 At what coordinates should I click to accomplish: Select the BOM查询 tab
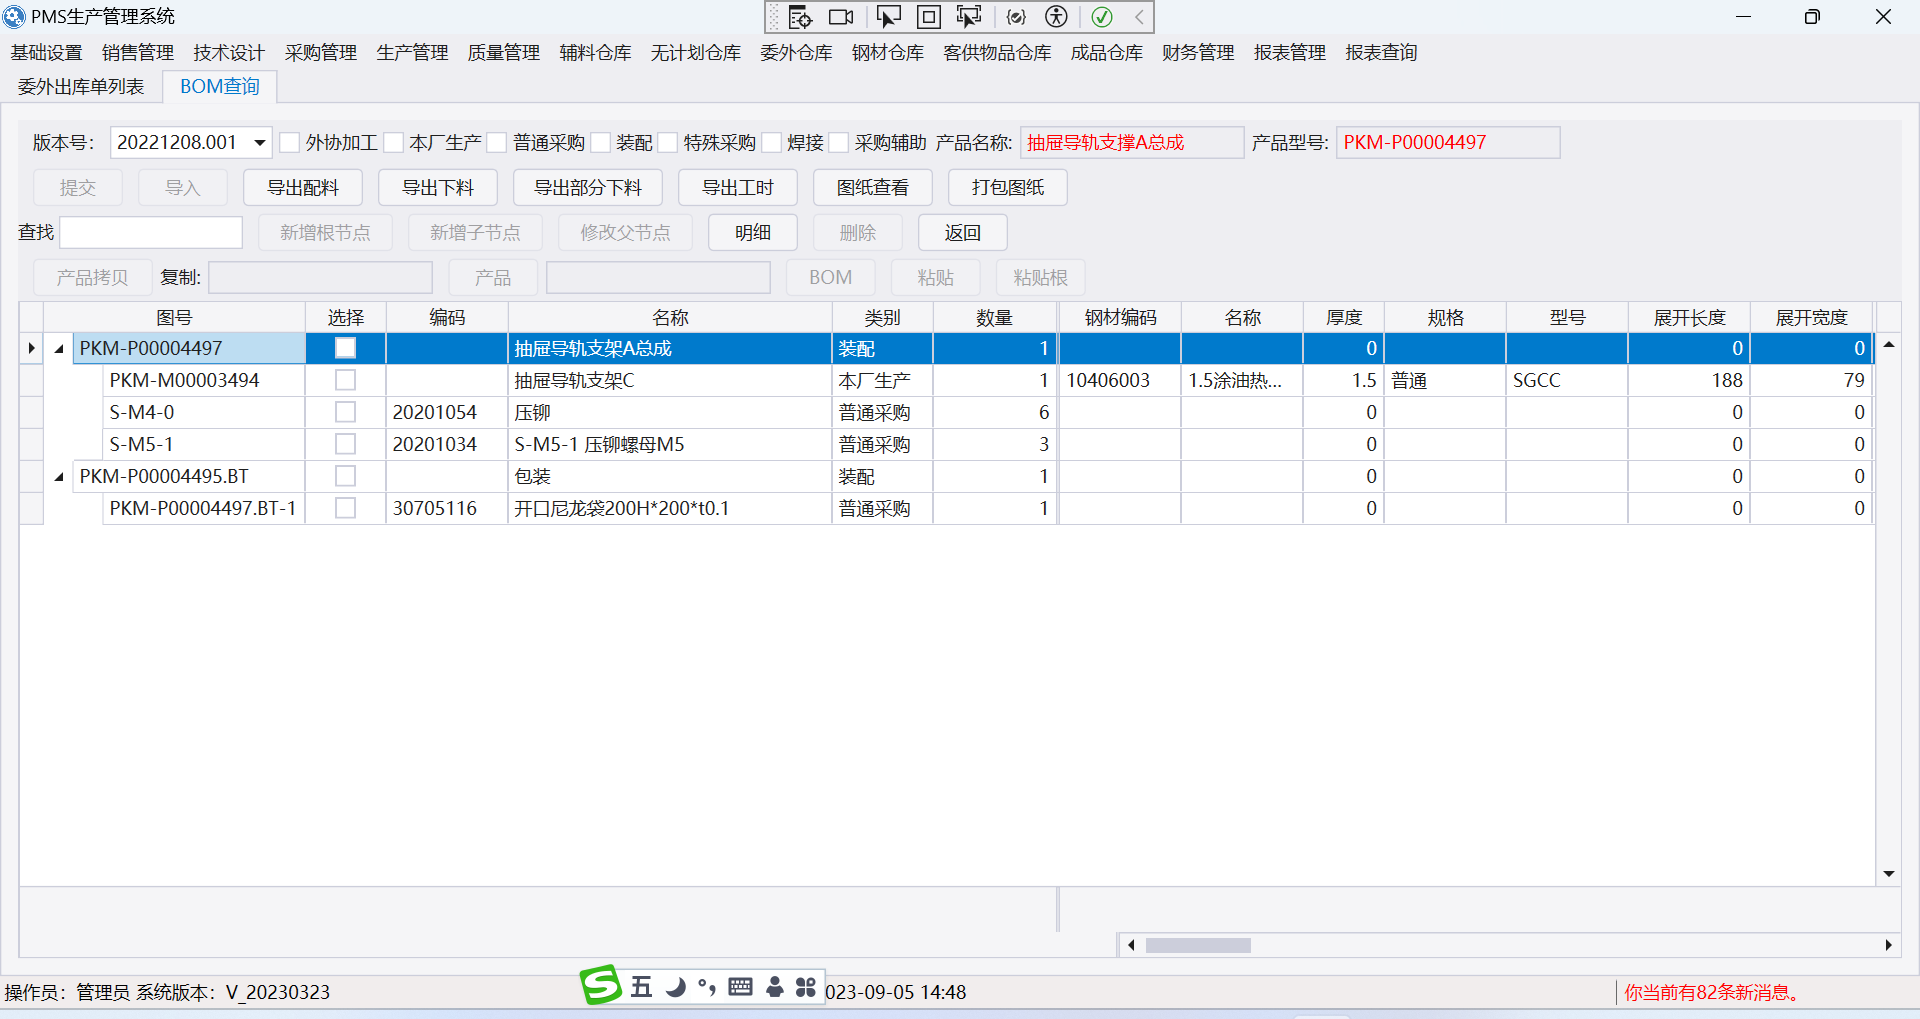coord(220,87)
